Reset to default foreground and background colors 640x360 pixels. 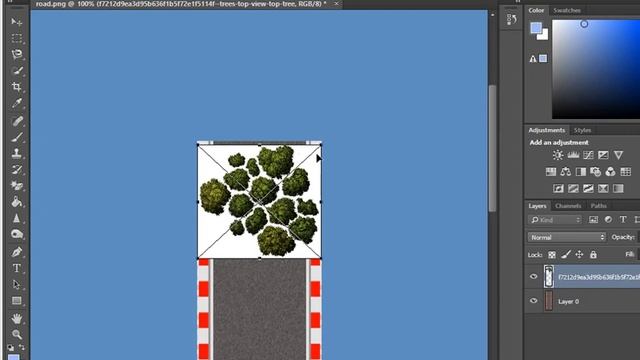pyautogui.click(x=11, y=348)
